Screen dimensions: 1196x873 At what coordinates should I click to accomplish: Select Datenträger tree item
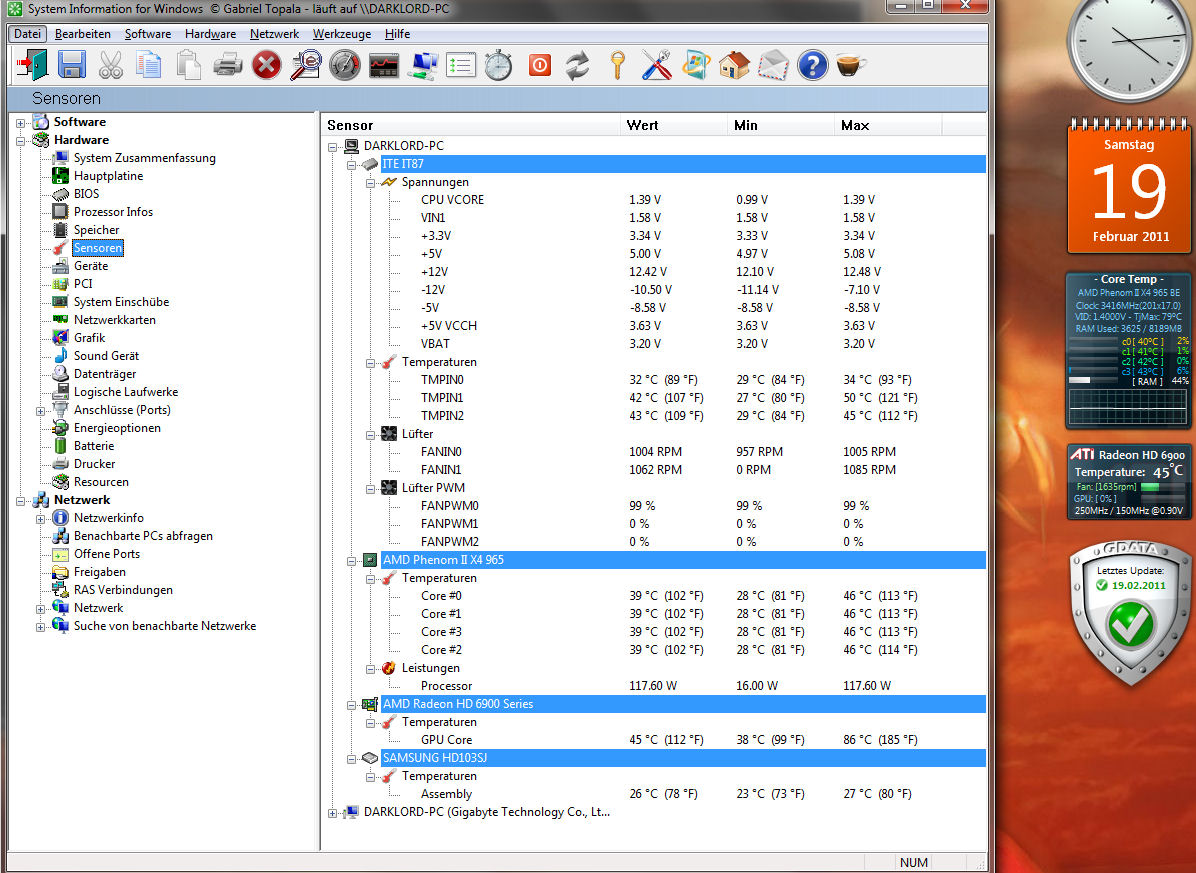[104, 374]
